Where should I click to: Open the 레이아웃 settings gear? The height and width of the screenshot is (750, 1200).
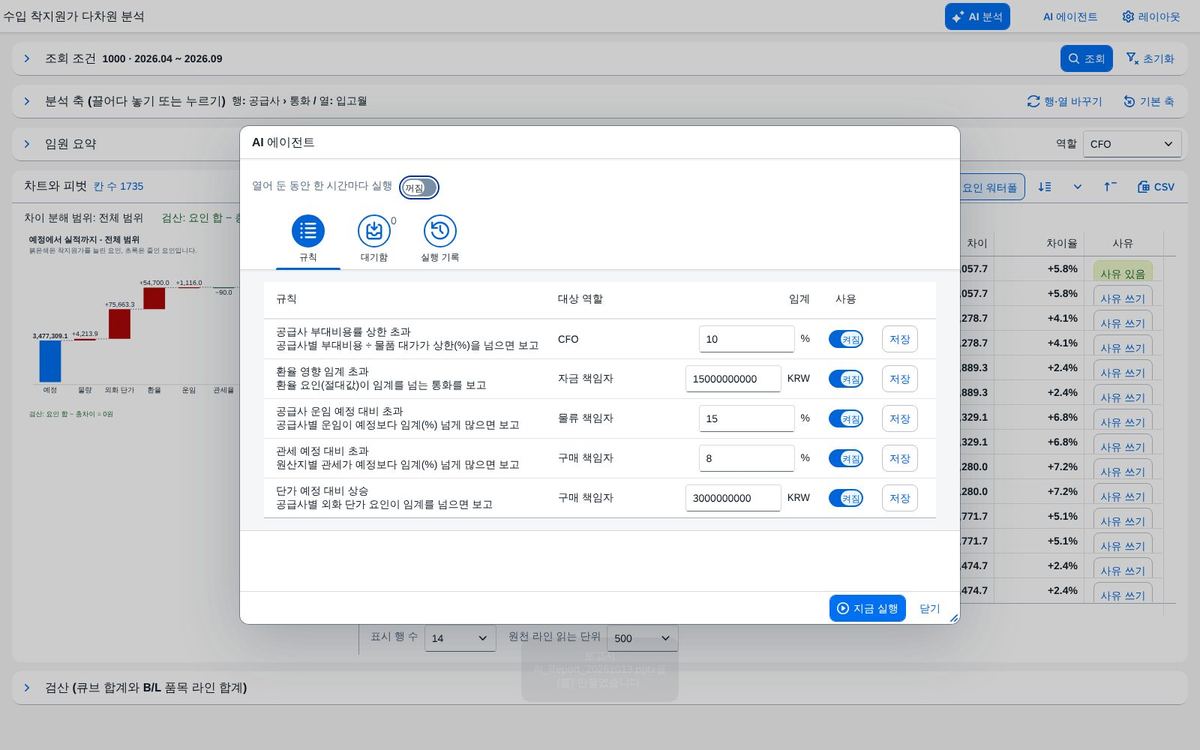pos(1151,17)
